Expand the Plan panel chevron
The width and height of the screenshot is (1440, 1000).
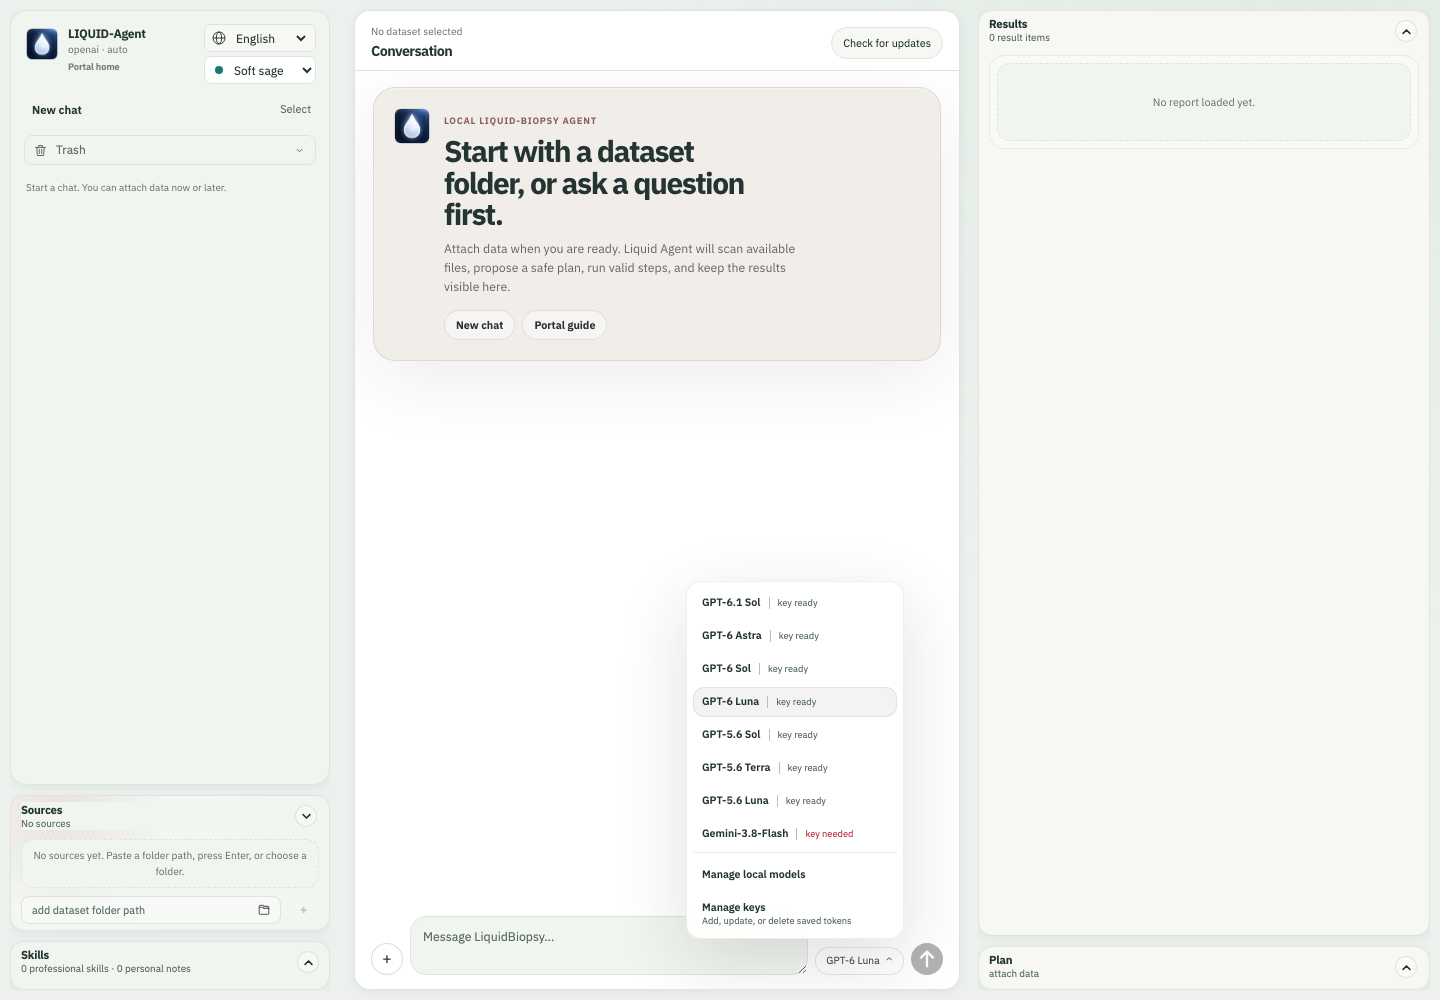tap(1406, 967)
